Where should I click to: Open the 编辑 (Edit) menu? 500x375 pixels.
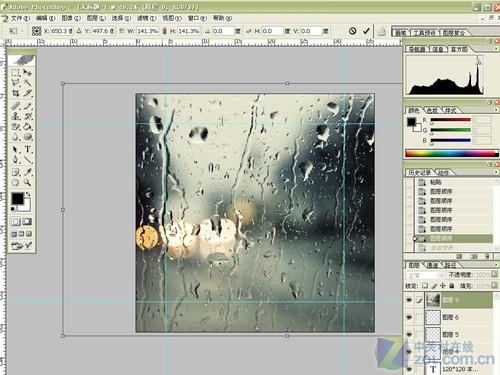click(x=45, y=18)
